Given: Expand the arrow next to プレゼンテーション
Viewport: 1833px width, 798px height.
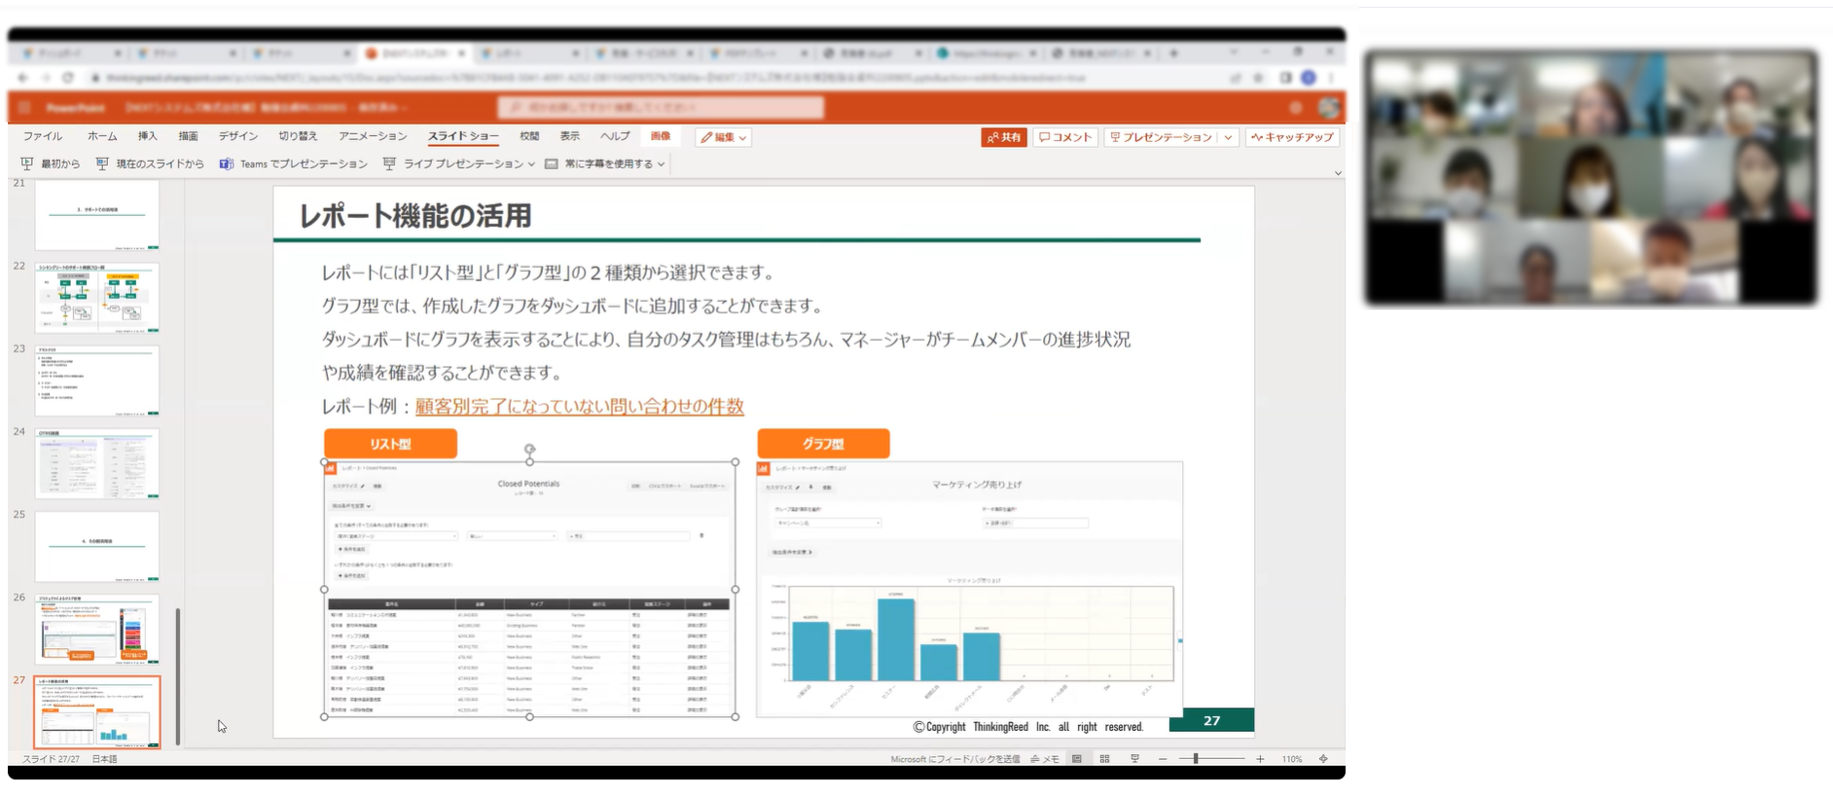Looking at the screenshot, I should point(1228,137).
